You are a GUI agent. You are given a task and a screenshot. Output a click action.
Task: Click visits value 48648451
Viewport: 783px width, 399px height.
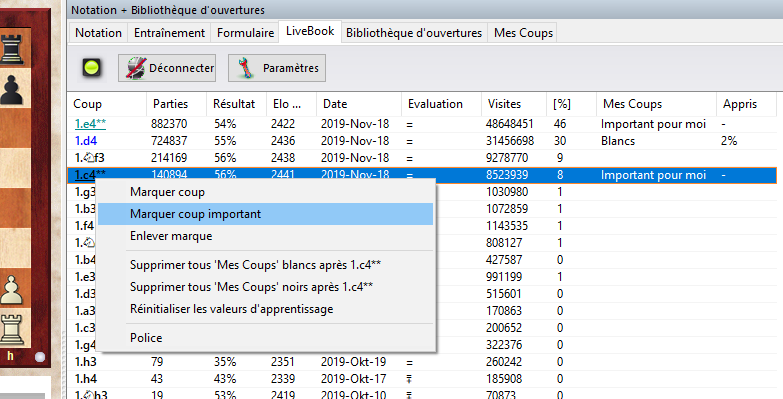click(x=510, y=124)
